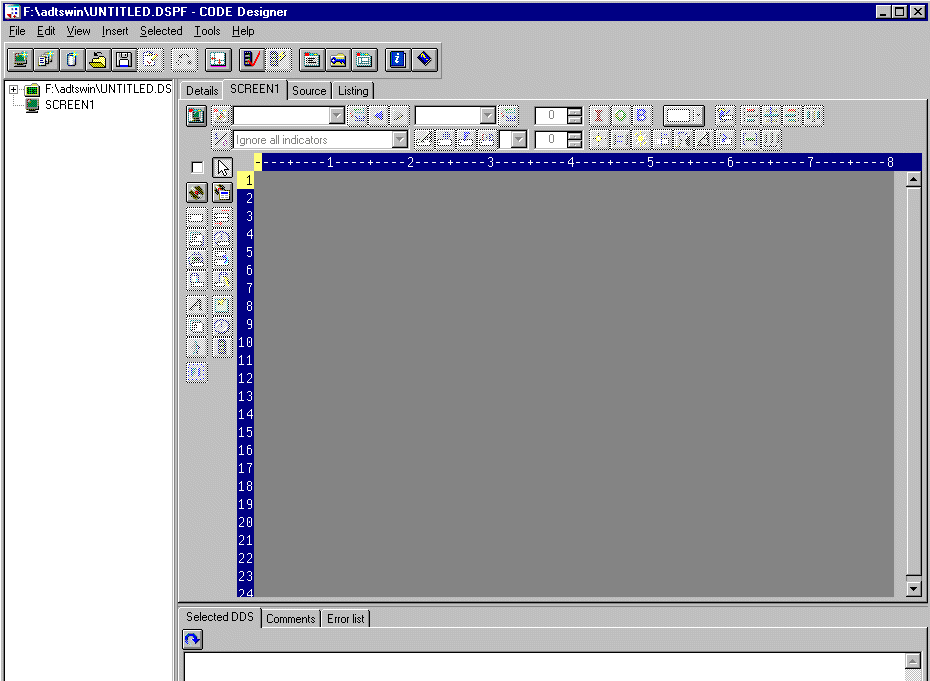Expand the F:\adtswin\UNTITLED.DSPF tree node
Screen dimensions: 930x681
pyautogui.click(x=14, y=90)
